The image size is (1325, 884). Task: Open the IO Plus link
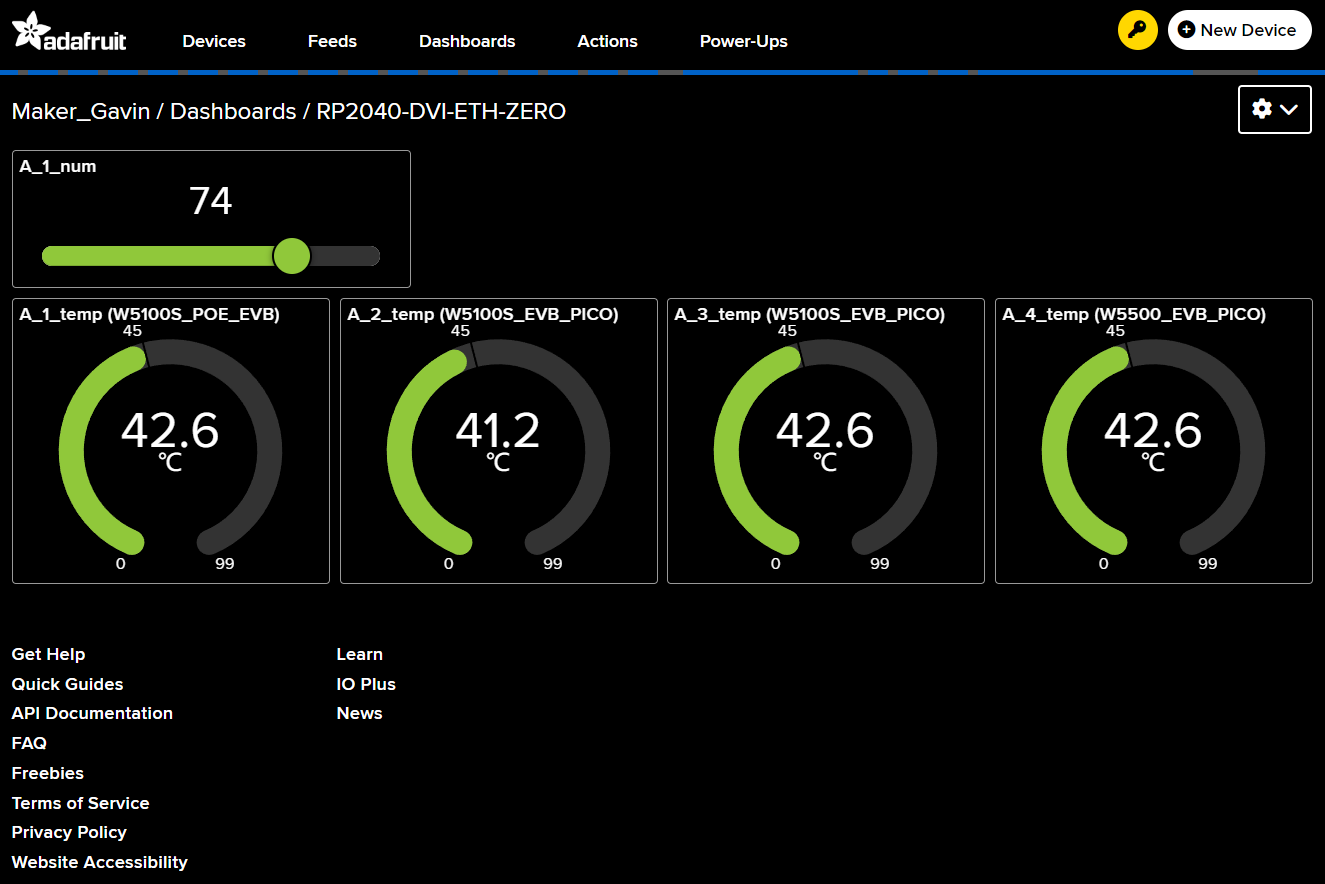point(366,684)
